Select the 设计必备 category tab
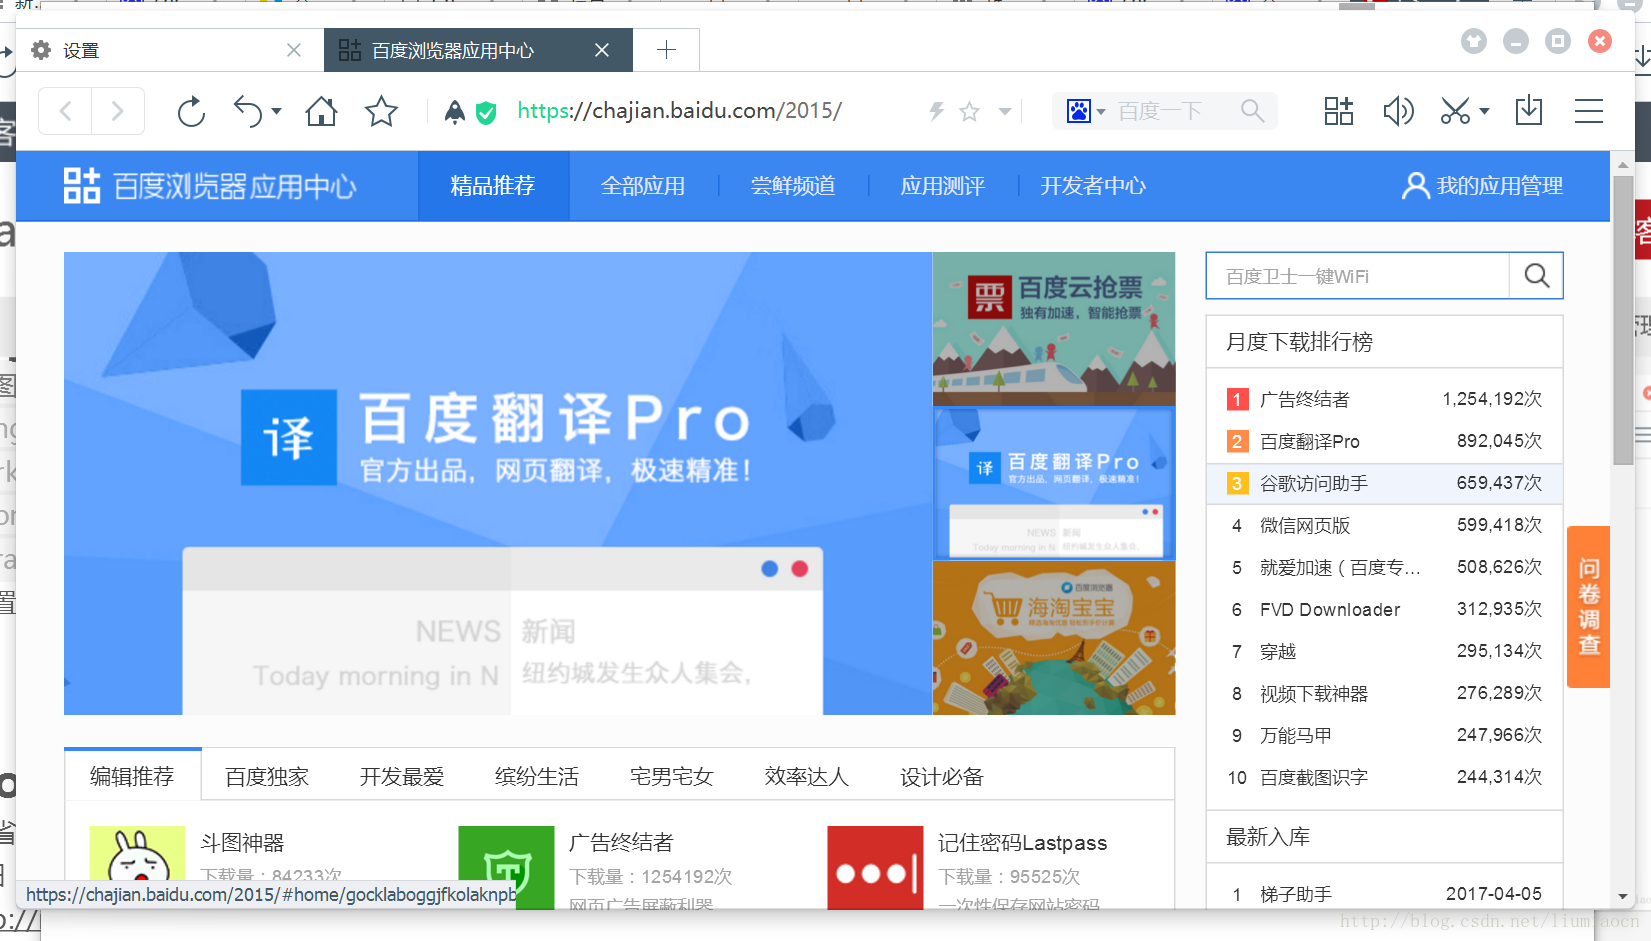The image size is (1651, 941). 942,777
